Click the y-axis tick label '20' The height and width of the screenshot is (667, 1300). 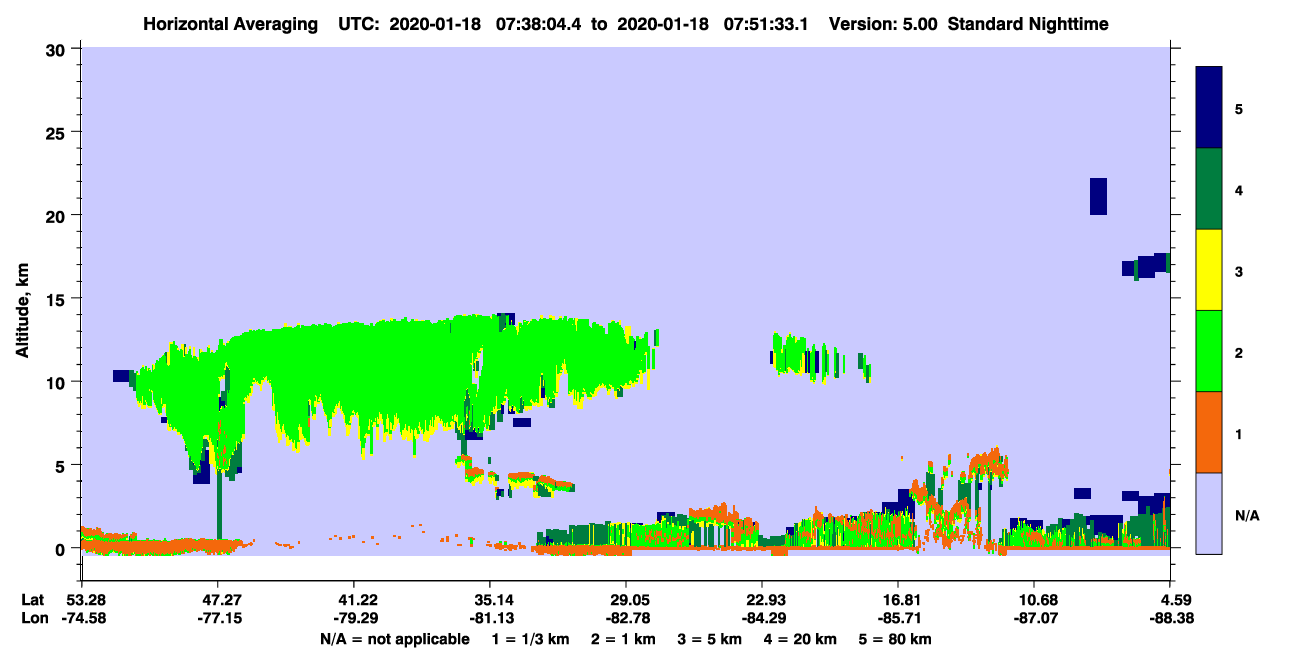[58, 215]
